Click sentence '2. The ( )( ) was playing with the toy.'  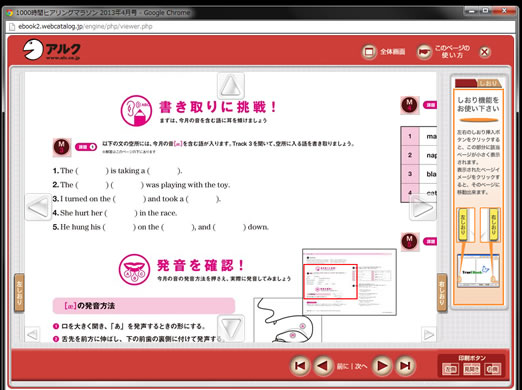point(141,185)
